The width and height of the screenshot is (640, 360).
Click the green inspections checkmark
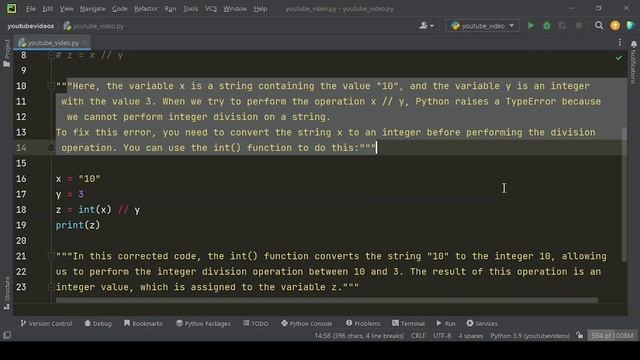pos(619,58)
